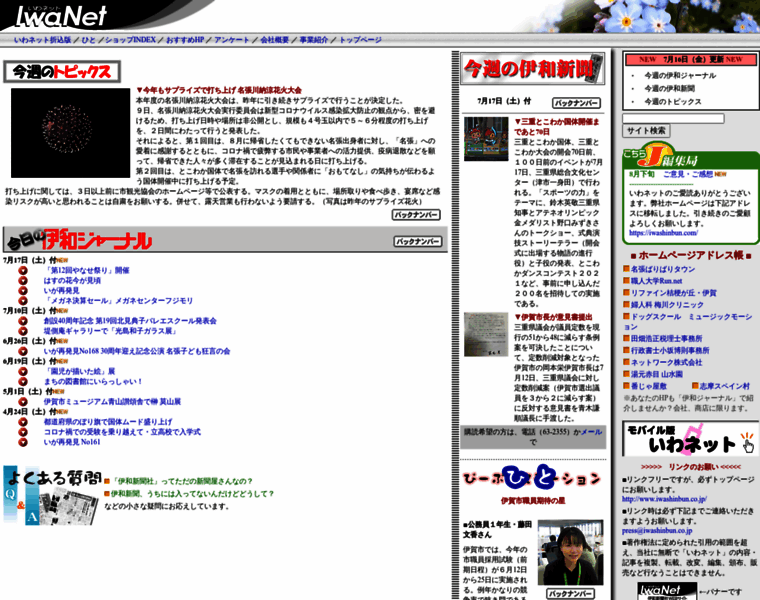Click the メール link in subscription notice
This screenshot has width=760, height=600.
point(591,431)
